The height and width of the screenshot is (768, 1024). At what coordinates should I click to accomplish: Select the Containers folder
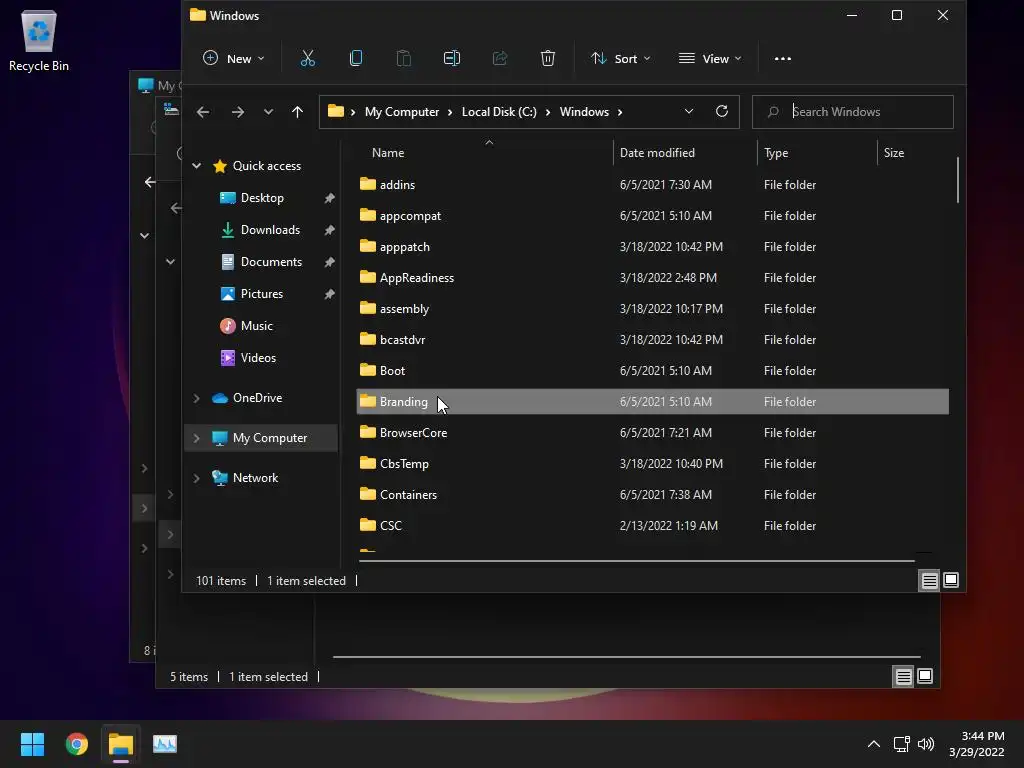tap(652, 494)
